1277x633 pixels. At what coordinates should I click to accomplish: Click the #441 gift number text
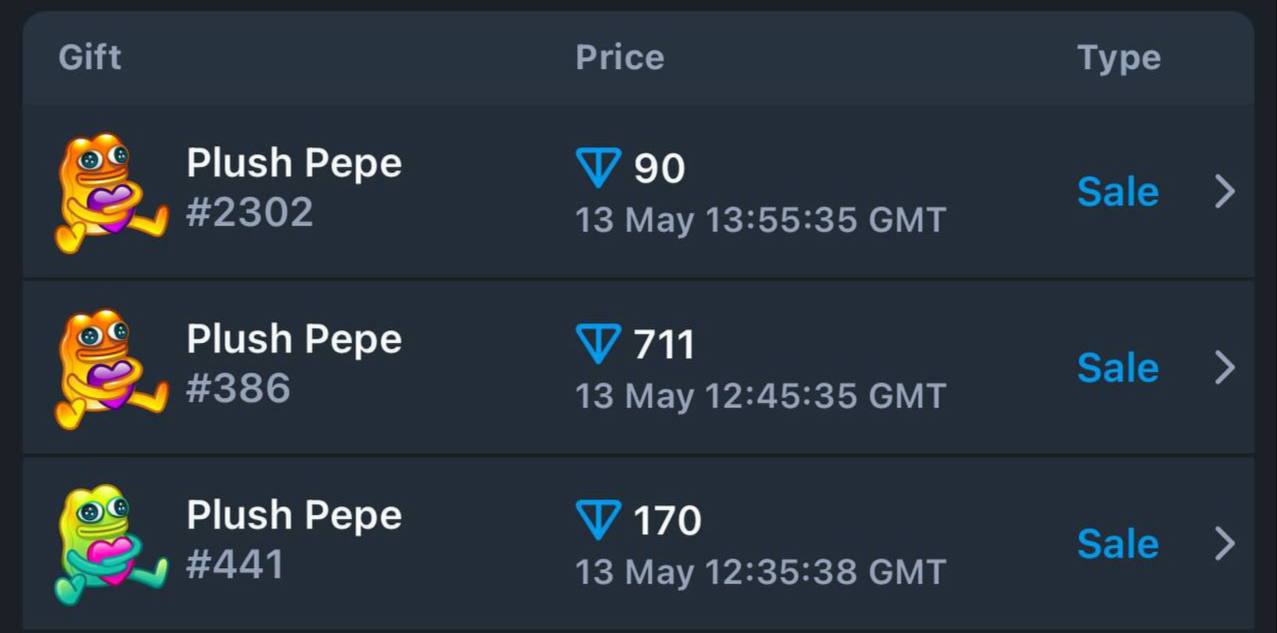click(x=236, y=565)
